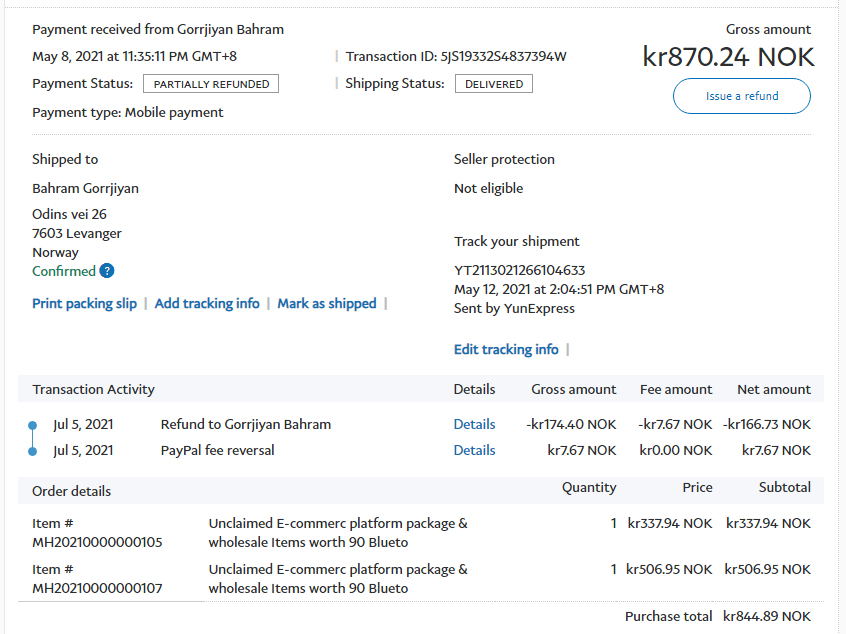Click tracking number YT2113021266104633
Screen dimensions: 846x634
click(x=519, y=270)
